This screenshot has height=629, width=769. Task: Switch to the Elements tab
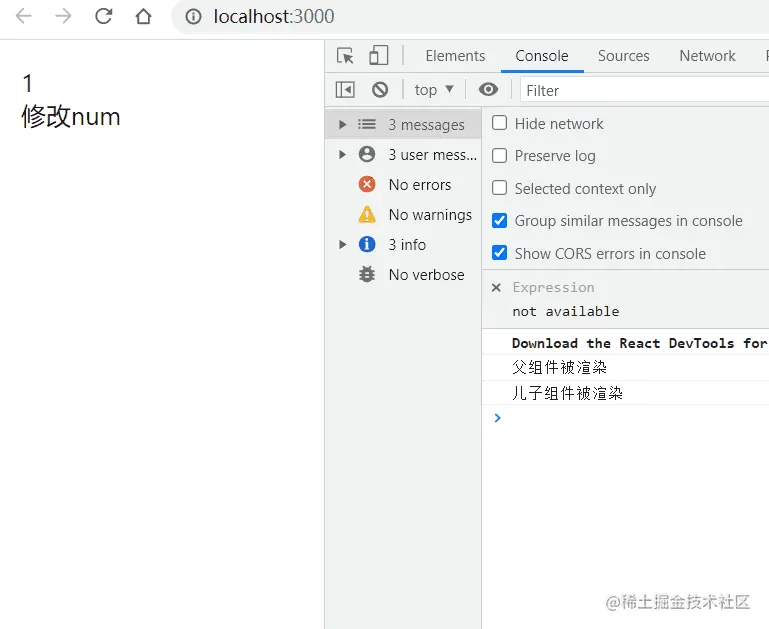click(x=455, y=56)
